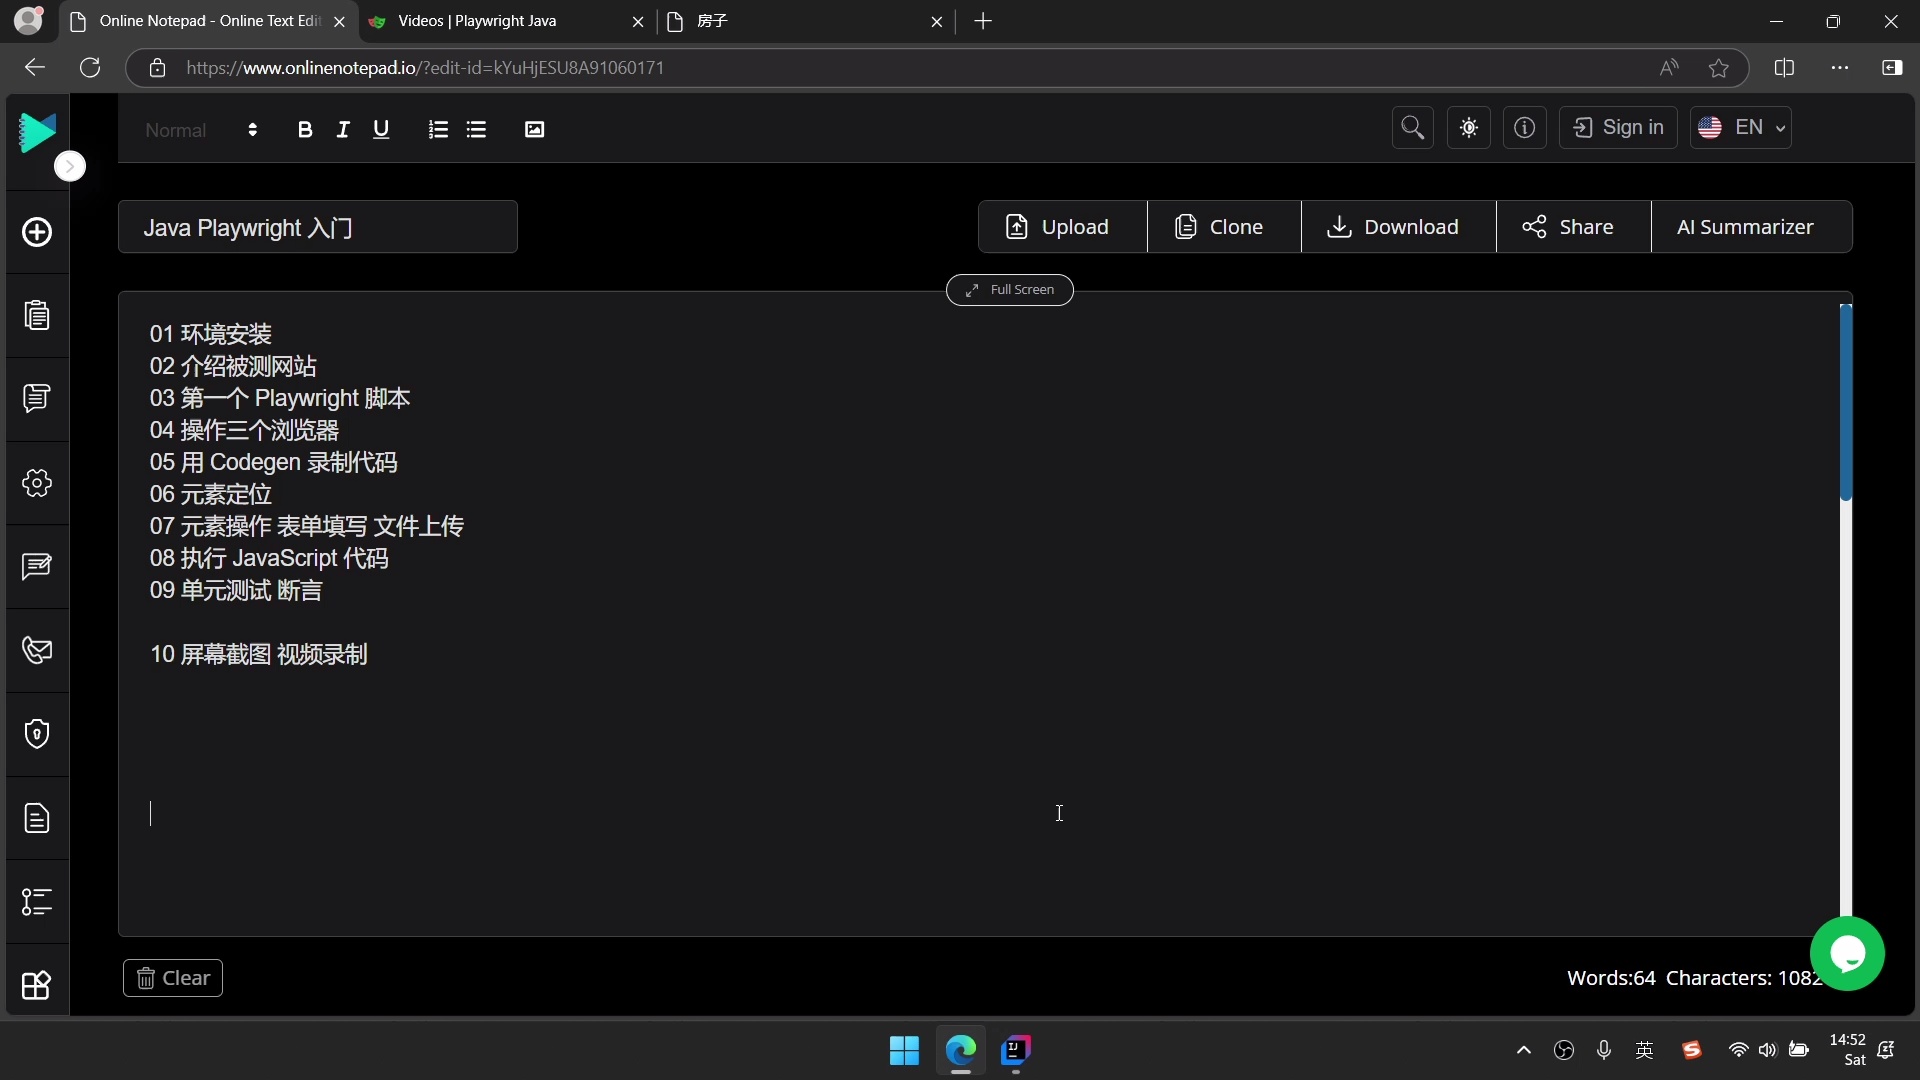Open the privacy shield icon in sidebar
Screen dimensions: 1920x1080
coord(37,735)
